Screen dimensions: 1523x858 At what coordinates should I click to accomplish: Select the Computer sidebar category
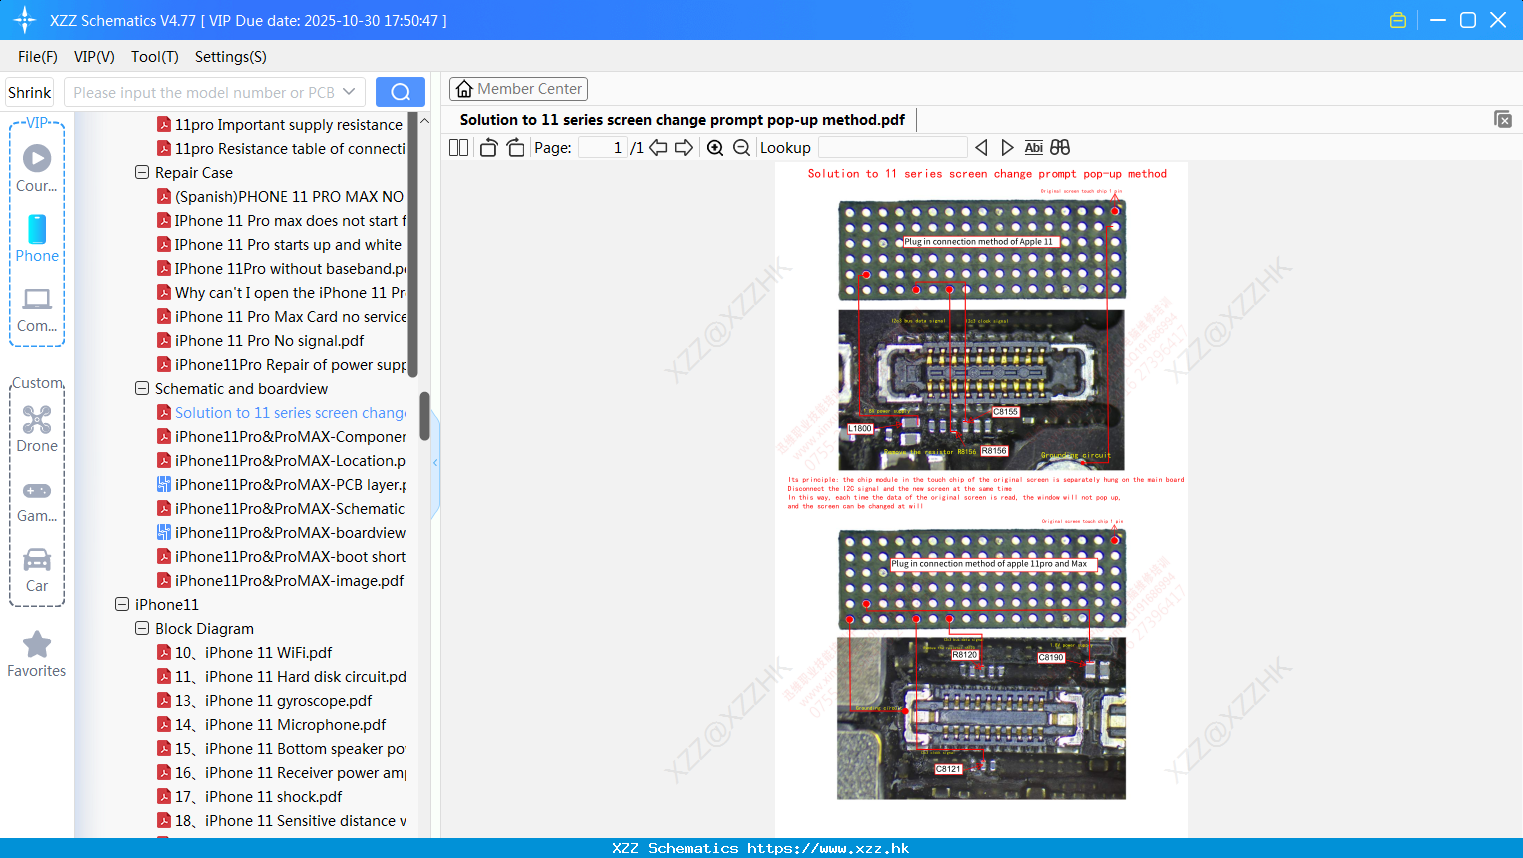pos(37,309)
